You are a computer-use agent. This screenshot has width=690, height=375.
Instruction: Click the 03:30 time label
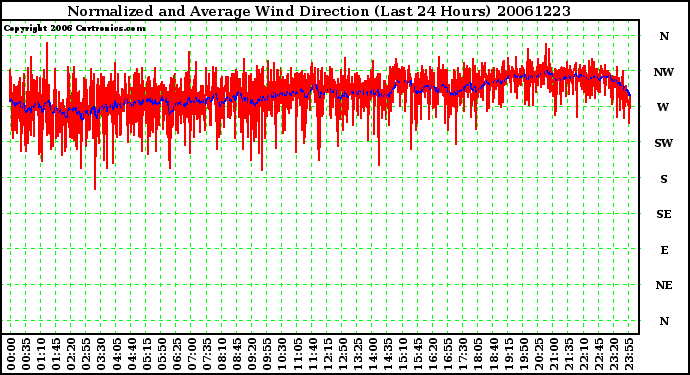coord(101,354)
